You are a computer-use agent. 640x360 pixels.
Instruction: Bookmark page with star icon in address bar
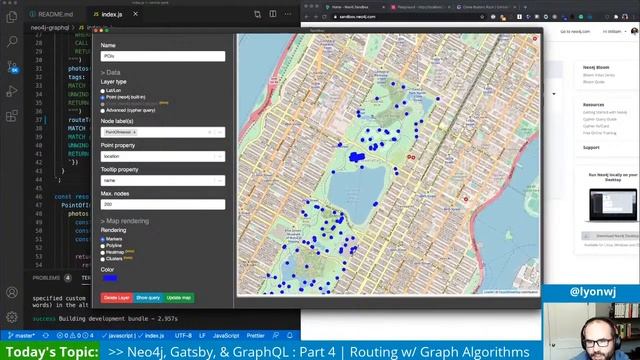coord(482,17)
